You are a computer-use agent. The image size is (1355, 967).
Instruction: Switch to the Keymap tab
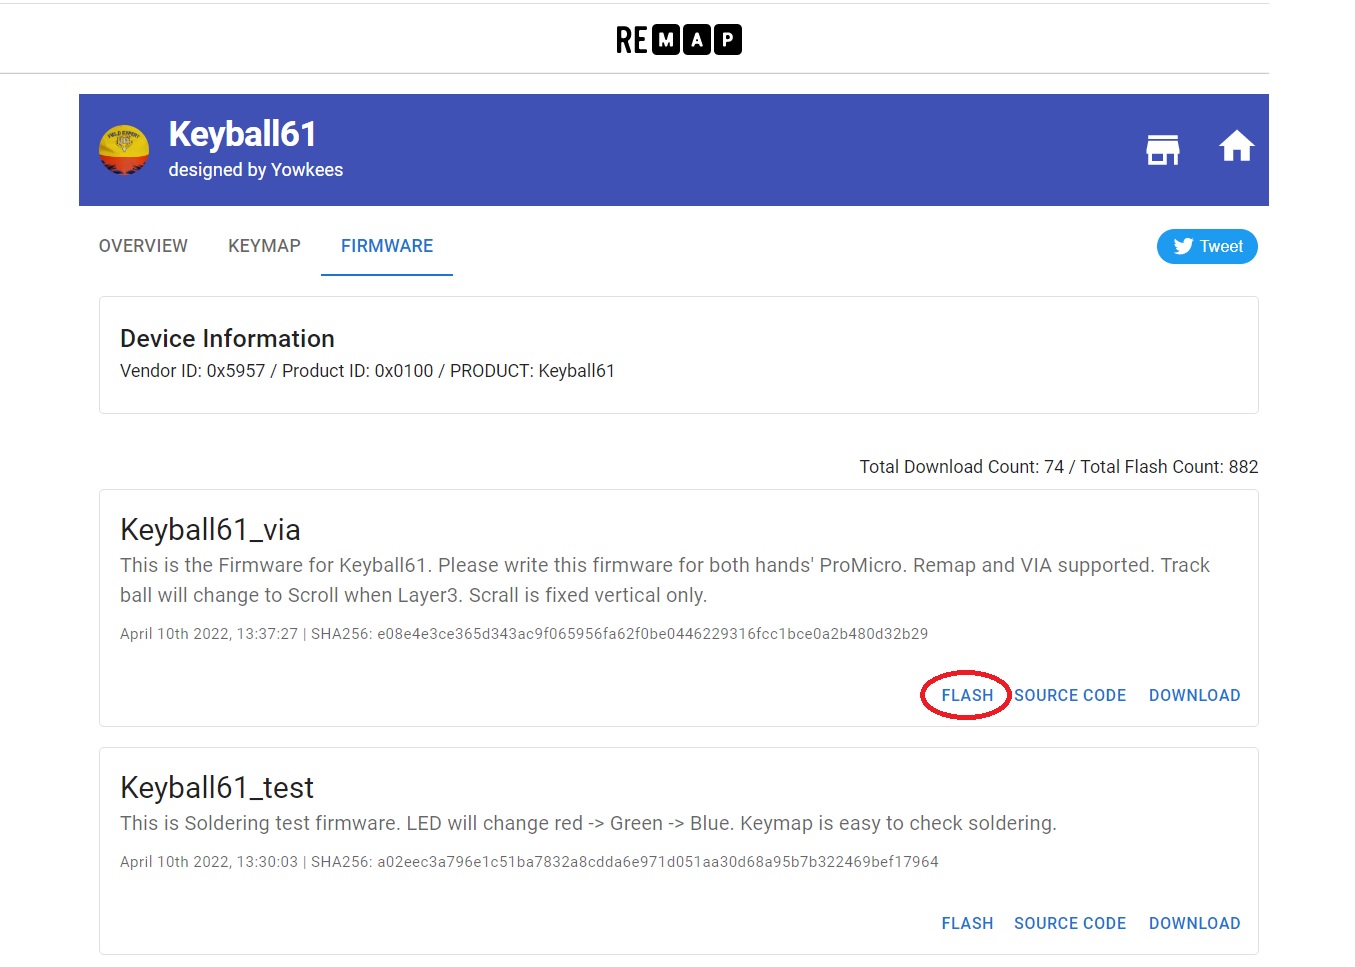click(x=264, y=246)
